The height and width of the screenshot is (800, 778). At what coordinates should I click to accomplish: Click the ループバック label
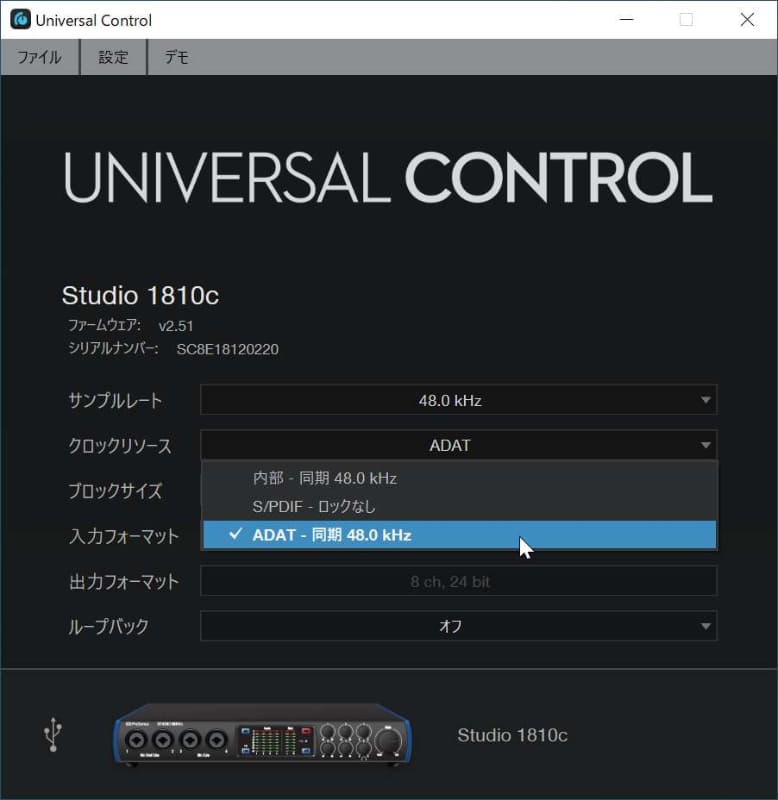[109, 626]
